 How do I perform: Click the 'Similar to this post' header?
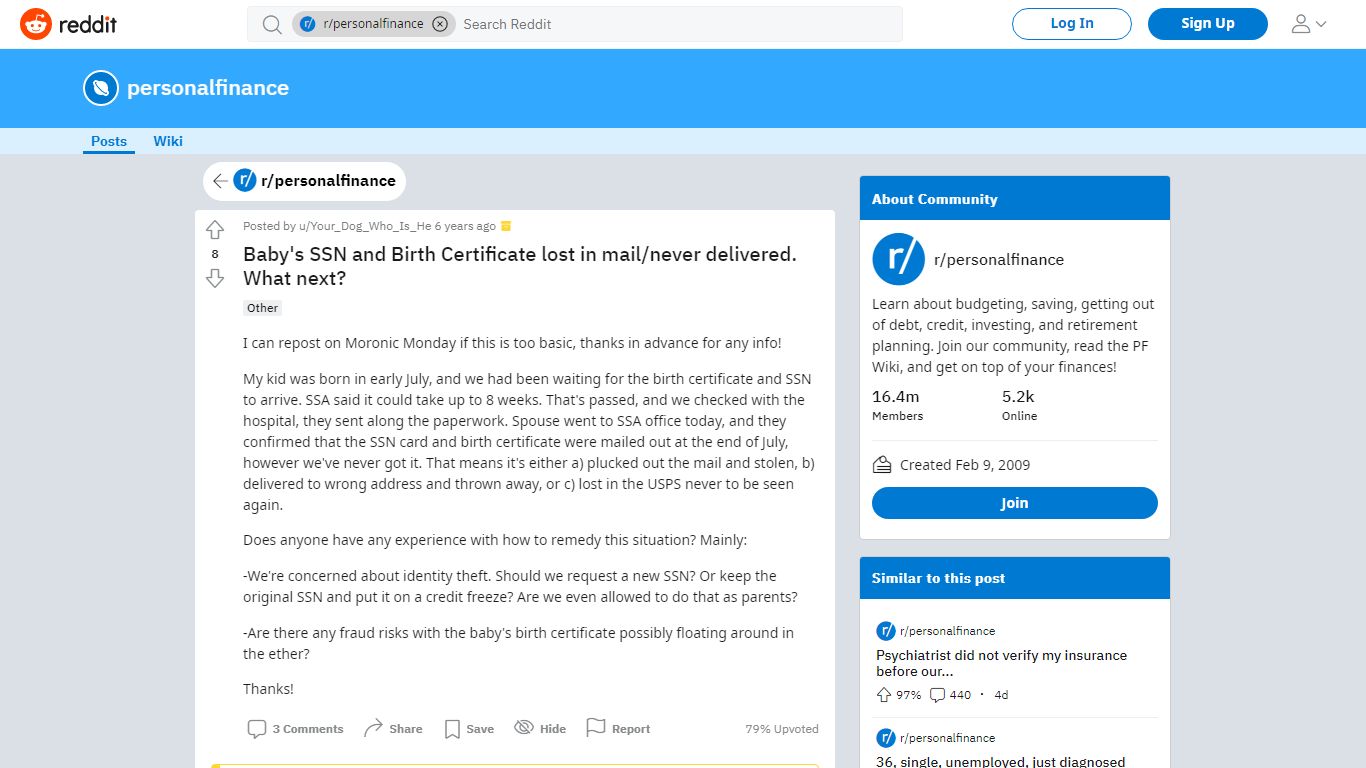click(x=938, y=578)
